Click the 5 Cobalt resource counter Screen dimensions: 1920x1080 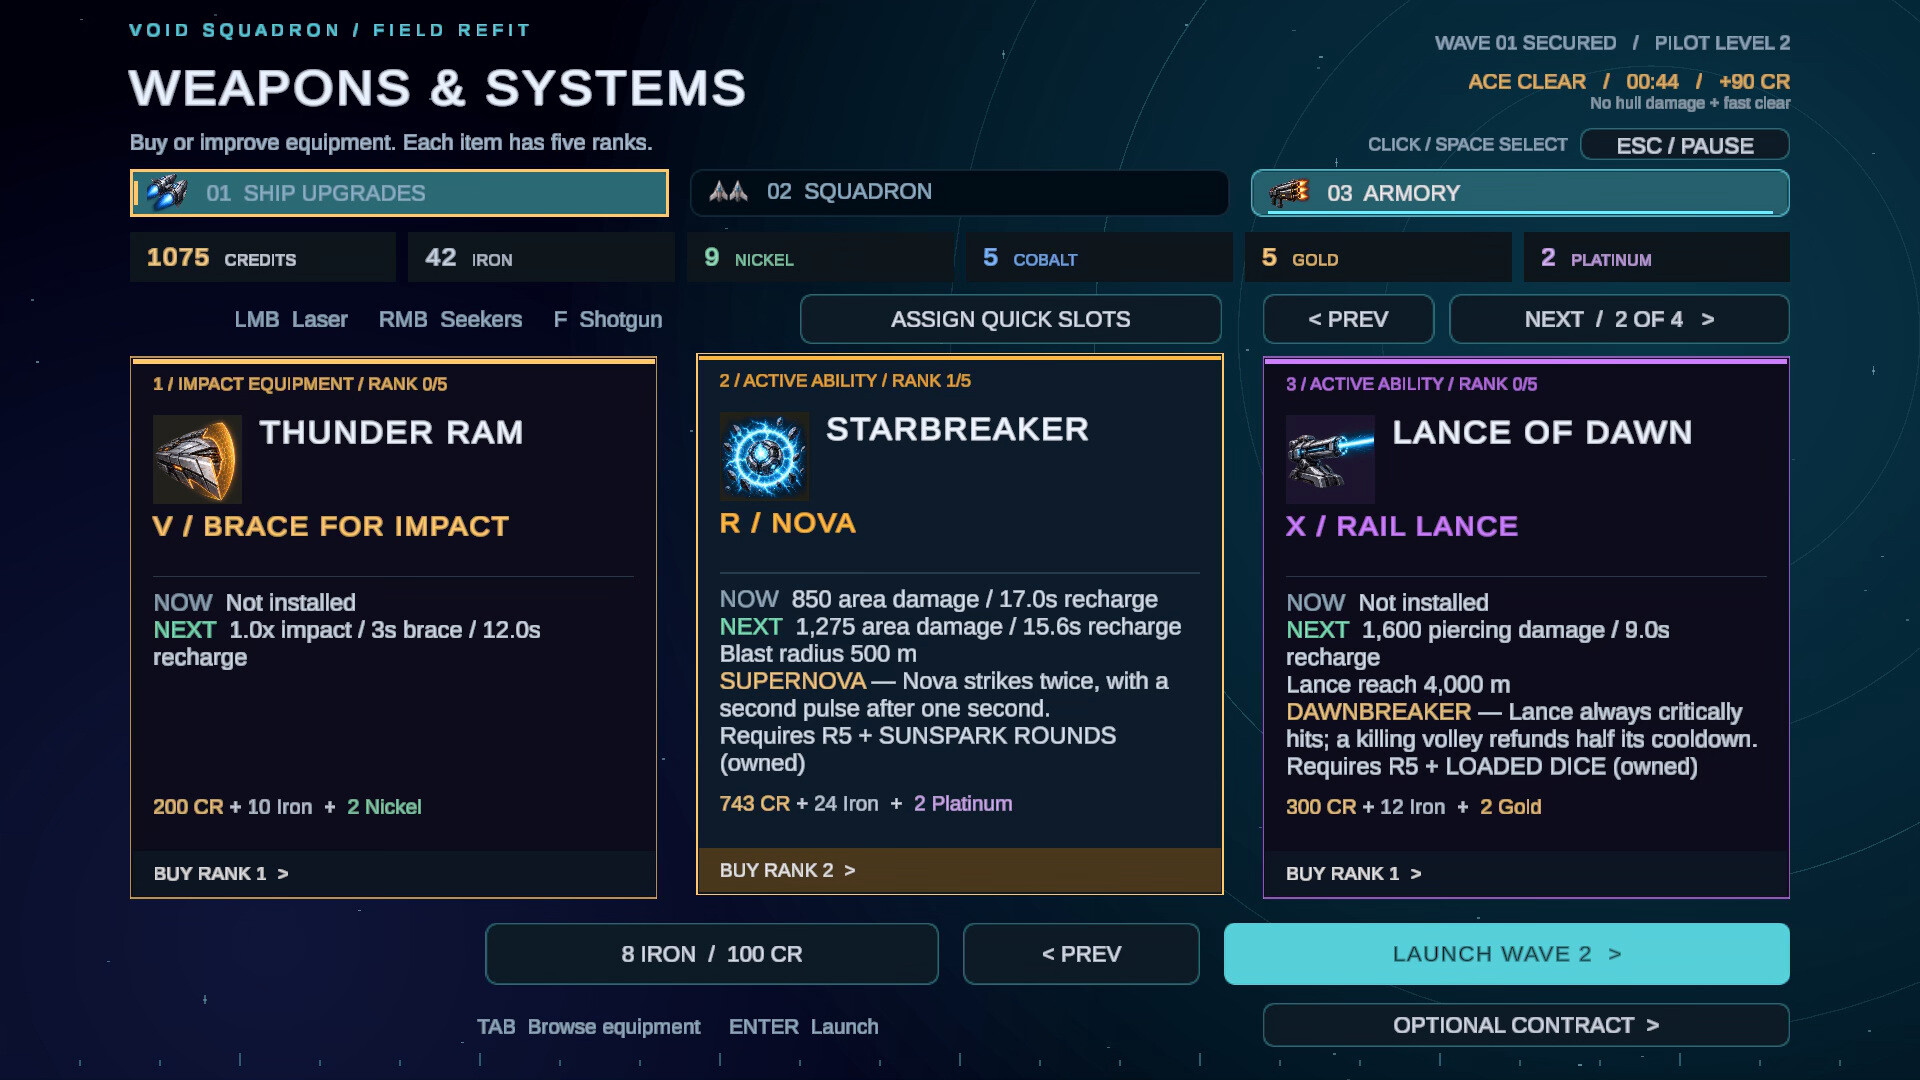[x=1099, y=258]
